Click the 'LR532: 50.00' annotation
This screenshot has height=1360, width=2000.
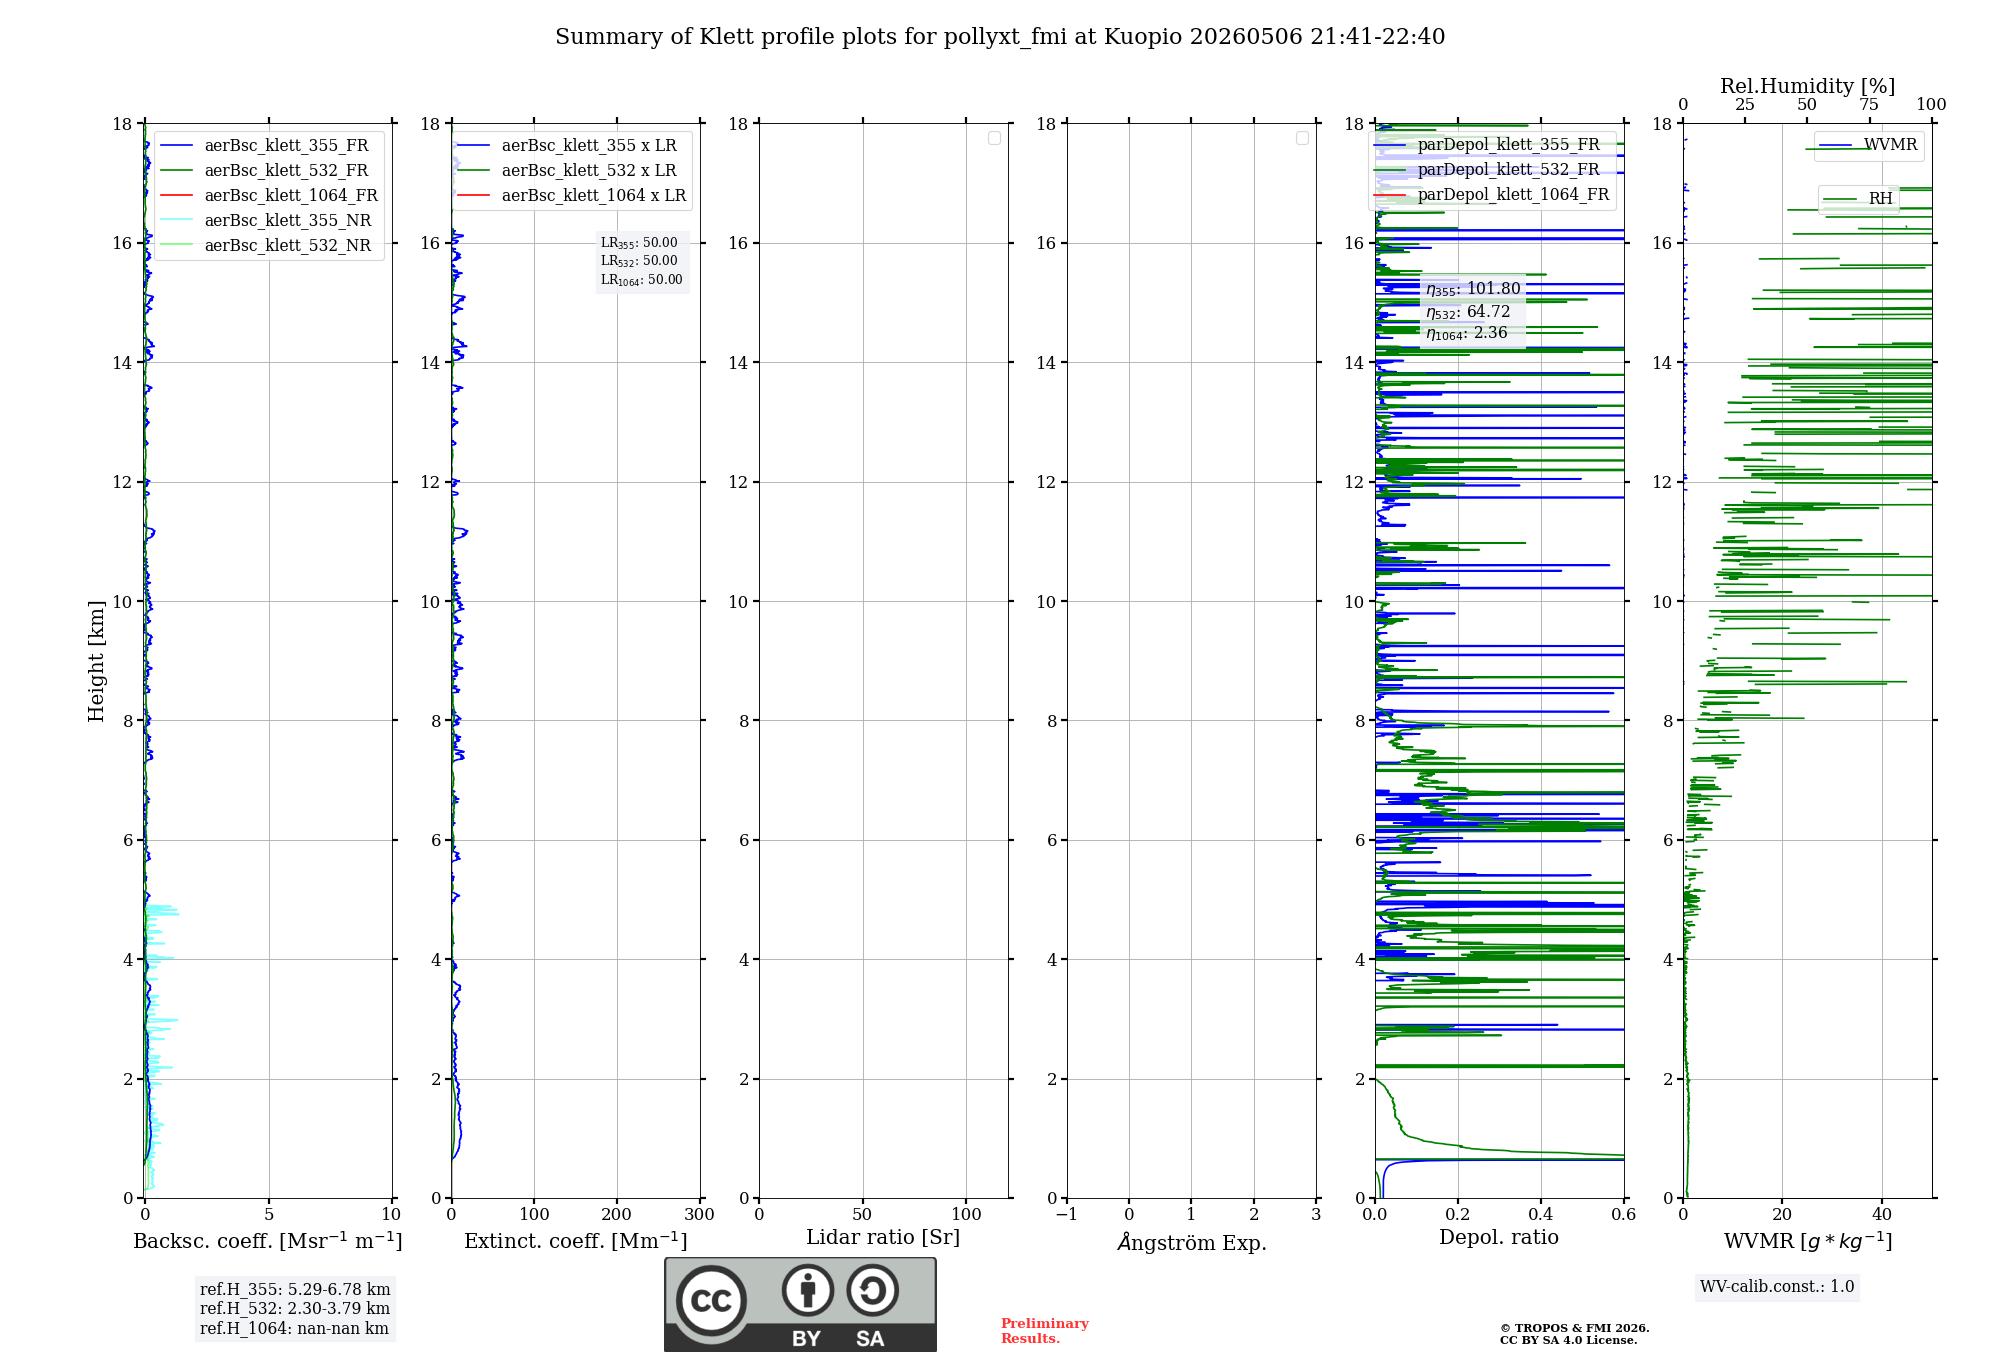click(639, 261)
